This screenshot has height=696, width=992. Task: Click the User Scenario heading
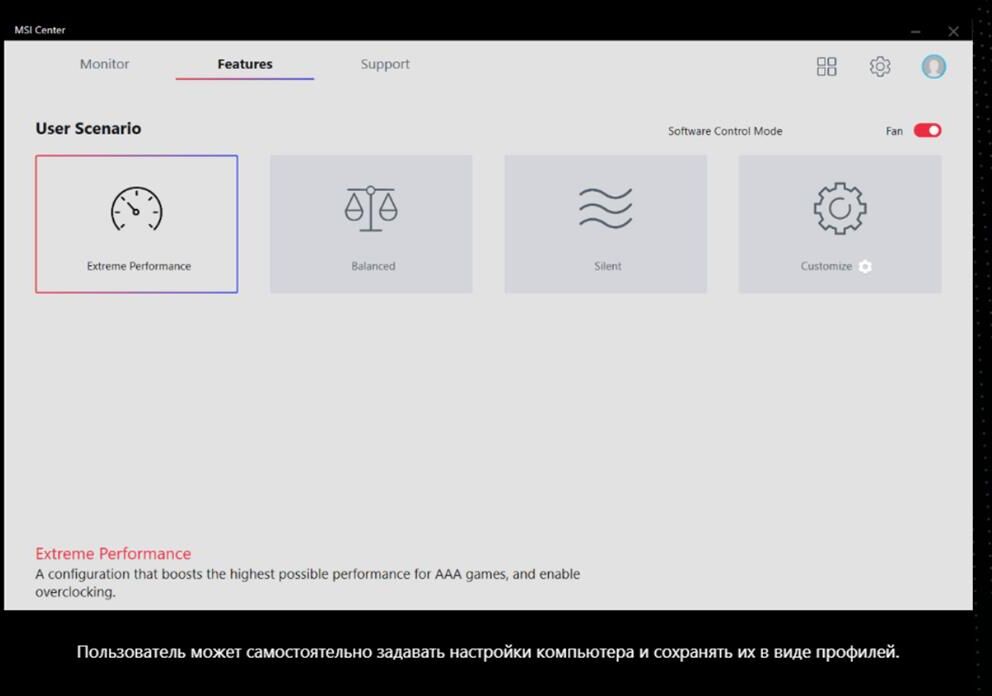point(88,128)
